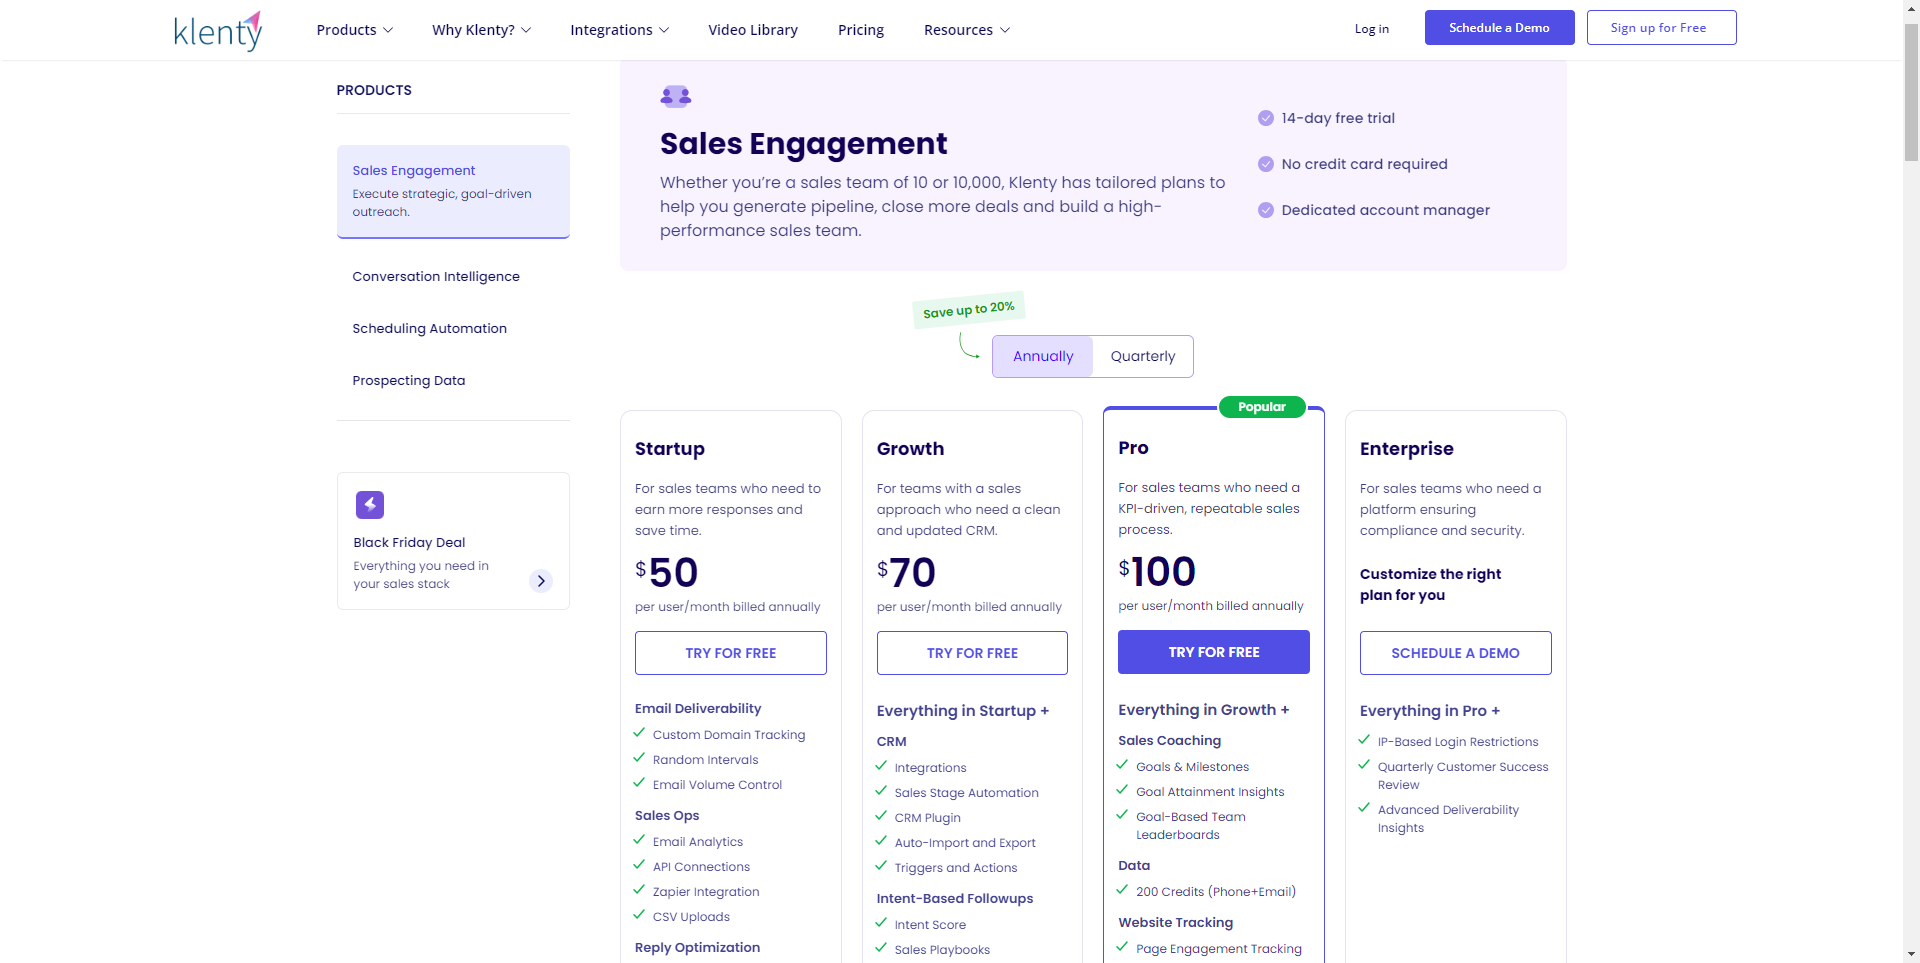Click the Intent Score feature text
The width and height of the screenshot is (1920, 963).
tap(930, 925)
